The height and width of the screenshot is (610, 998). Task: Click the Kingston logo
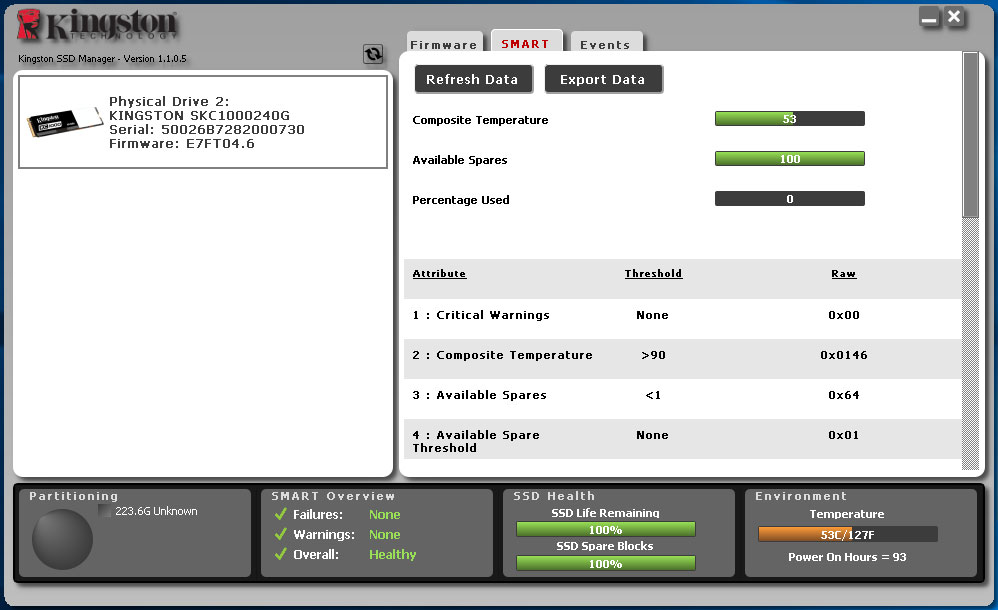(97, 25)
